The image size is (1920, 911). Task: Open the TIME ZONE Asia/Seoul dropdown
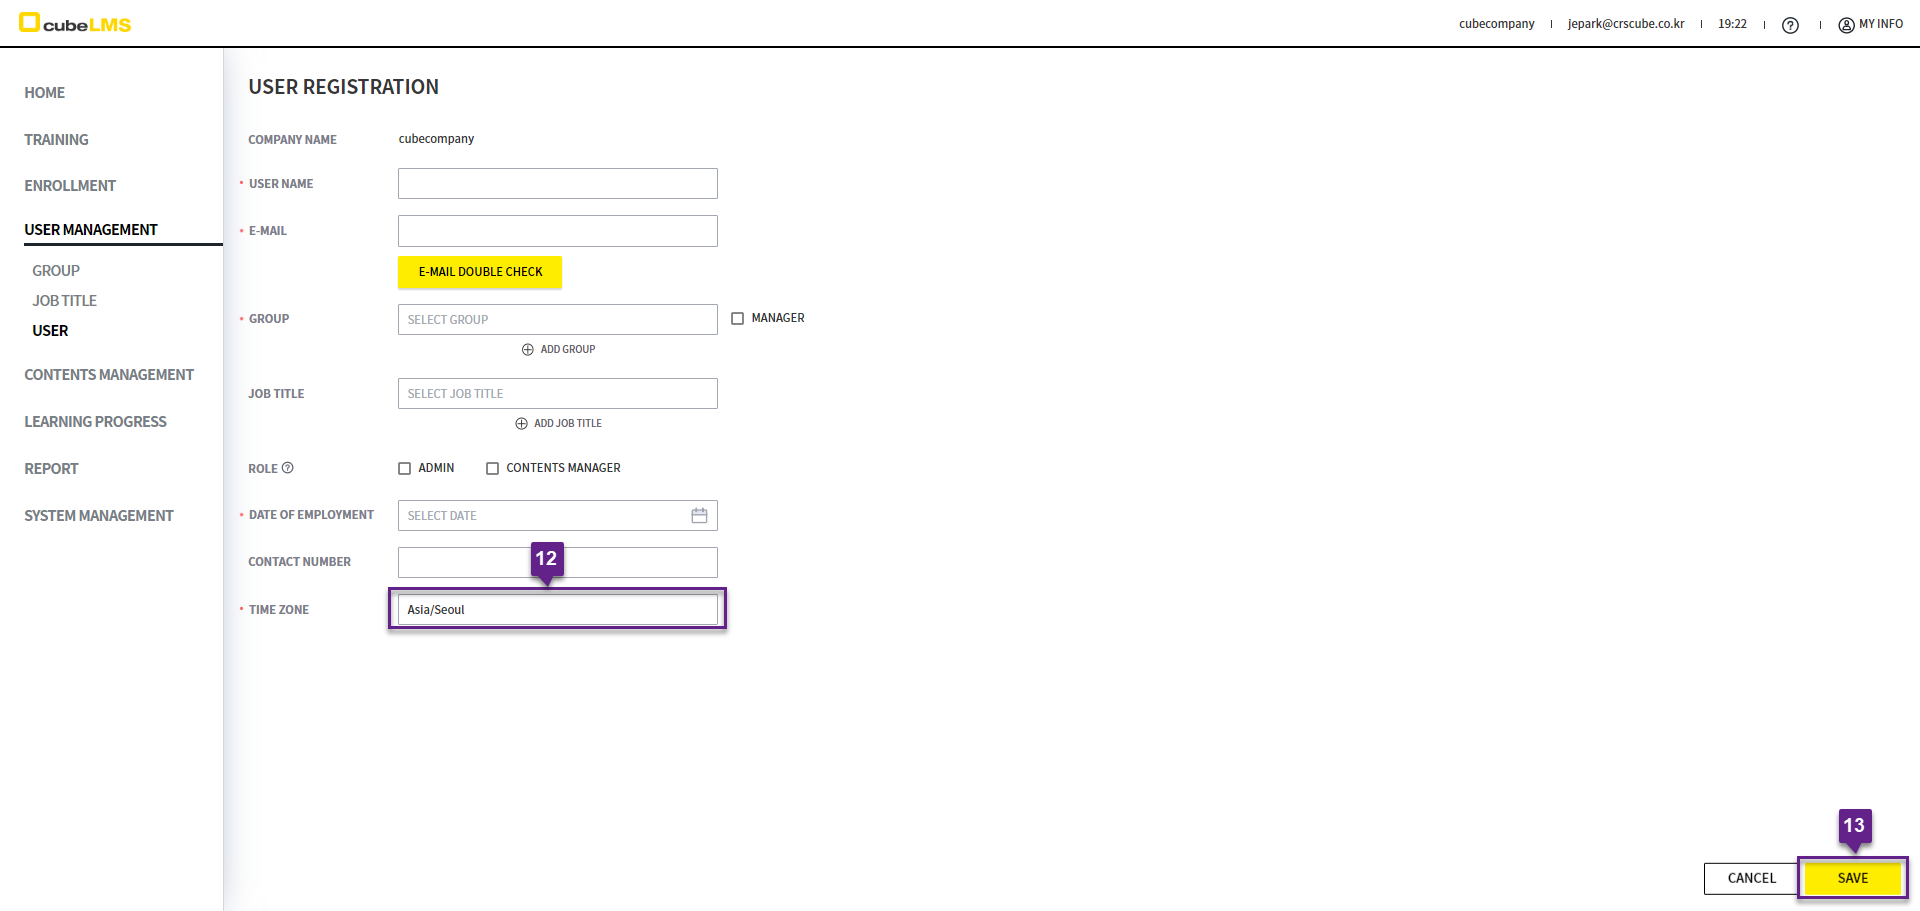pyautogui.click(x=557, y=610)
